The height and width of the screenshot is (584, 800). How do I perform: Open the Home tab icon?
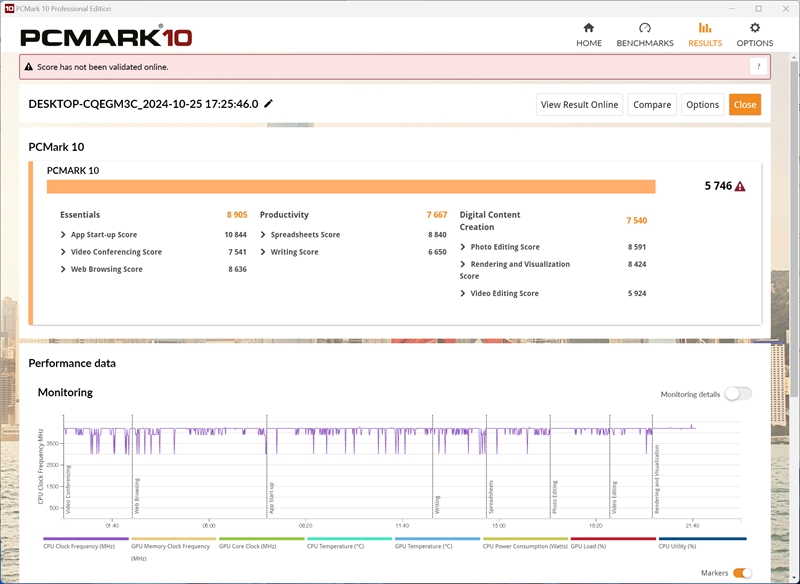click(589, 28)
